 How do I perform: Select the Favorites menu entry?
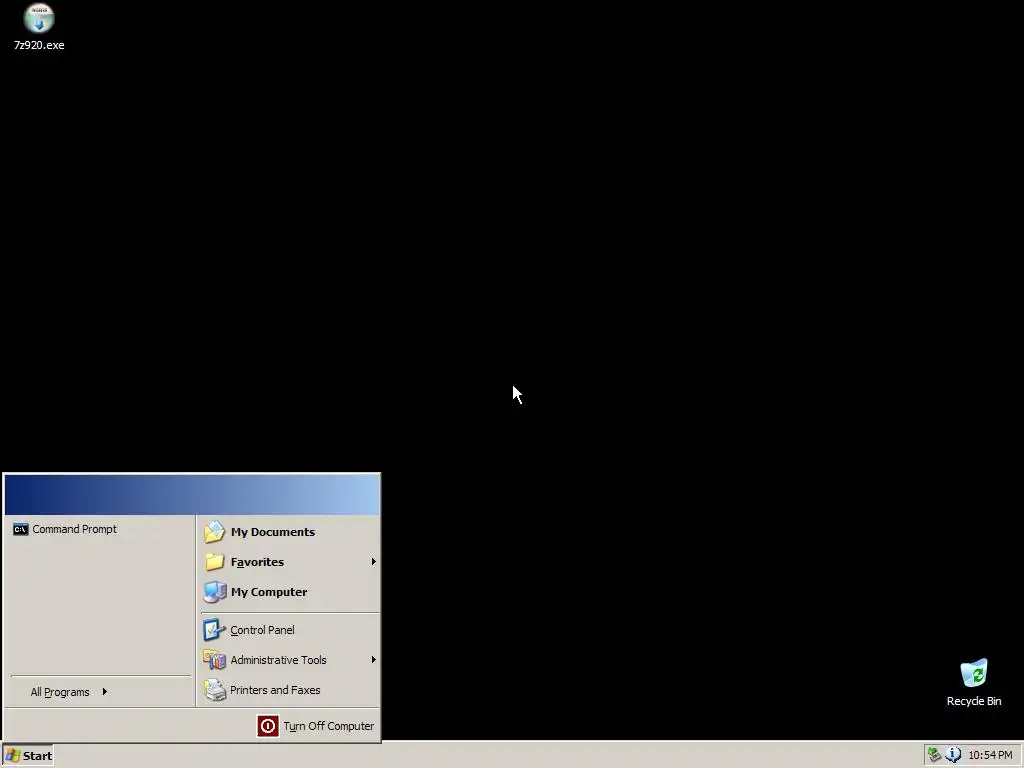coord(290,562)
